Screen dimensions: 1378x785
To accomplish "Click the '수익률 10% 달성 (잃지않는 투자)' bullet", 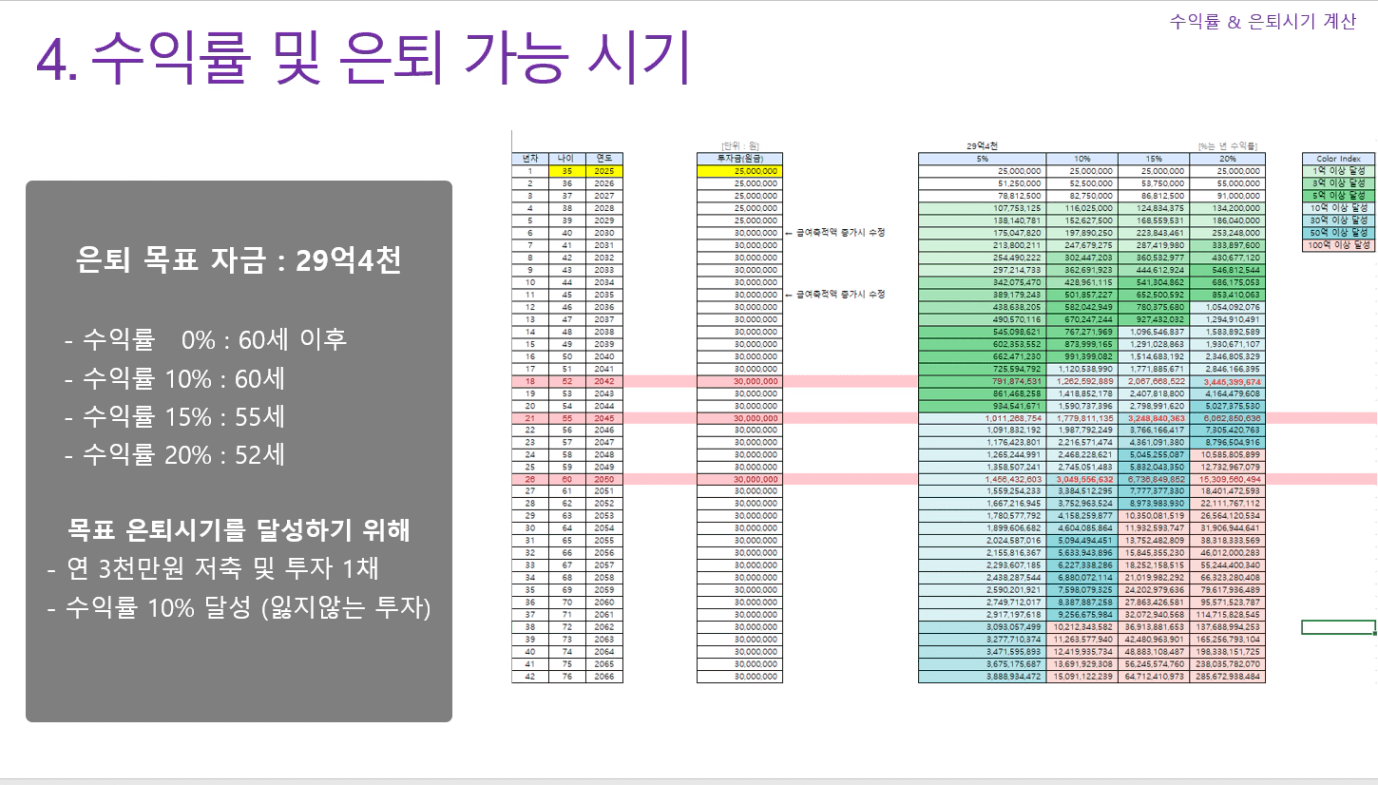I will pos(238,607).
